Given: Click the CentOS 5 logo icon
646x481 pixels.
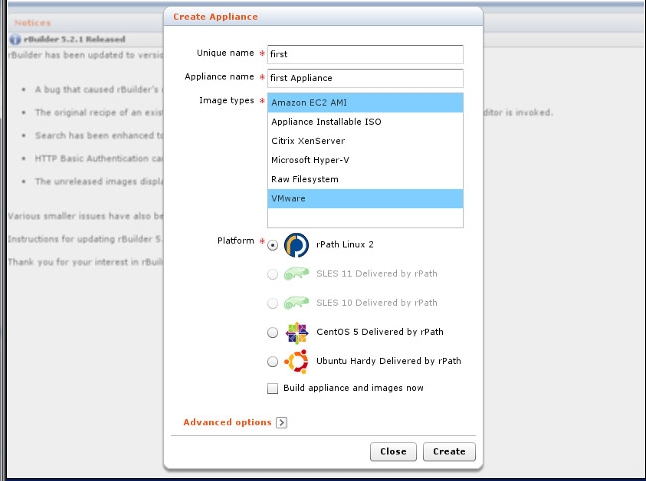Looking at the screenshot, I should pyautogui.click(x=297, y=333).
